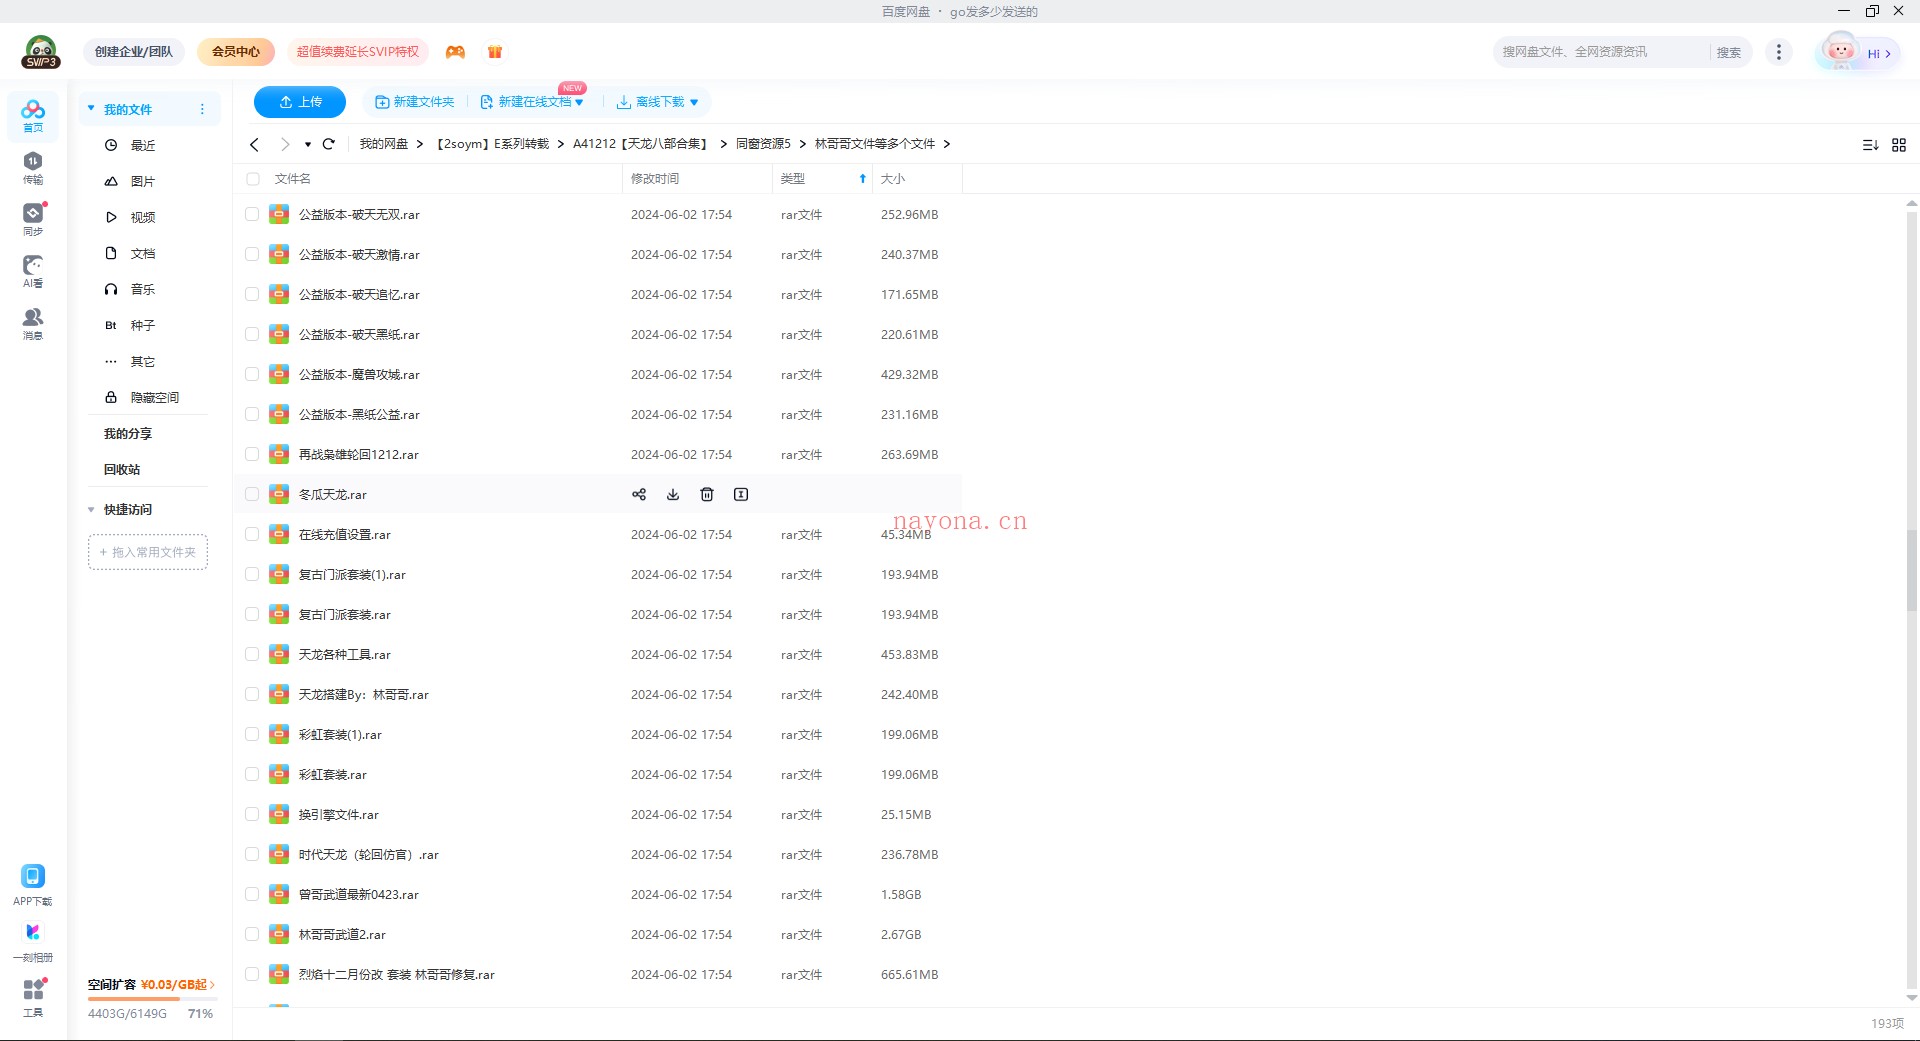
Task: Check the 再战枭雄轮回1212.rar checkbox
Action: click(x=252, y=454)
